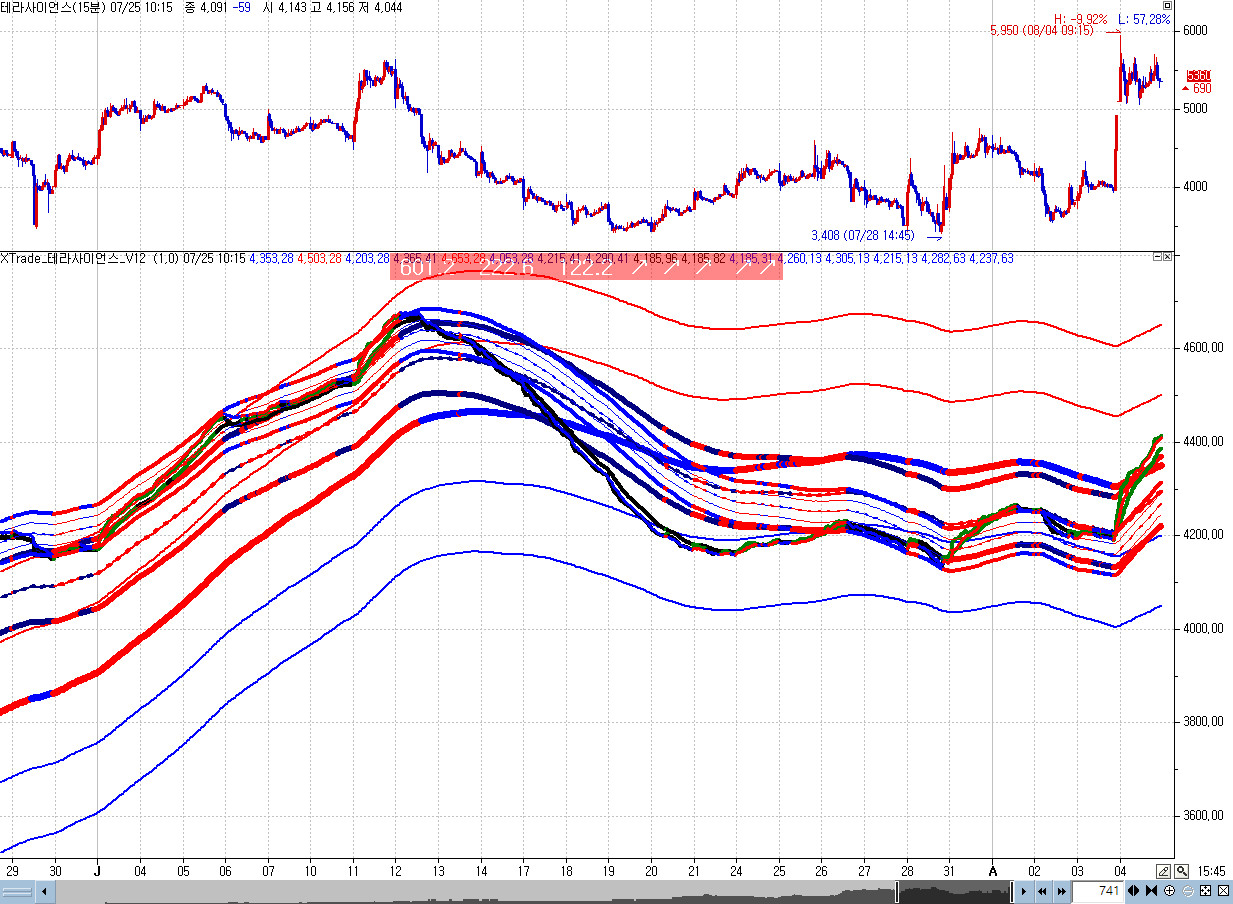Viewport: 1233px width, 904px height.
Task: Click the magnifier zoom tool icon
Action: [x=1182, y=871]
